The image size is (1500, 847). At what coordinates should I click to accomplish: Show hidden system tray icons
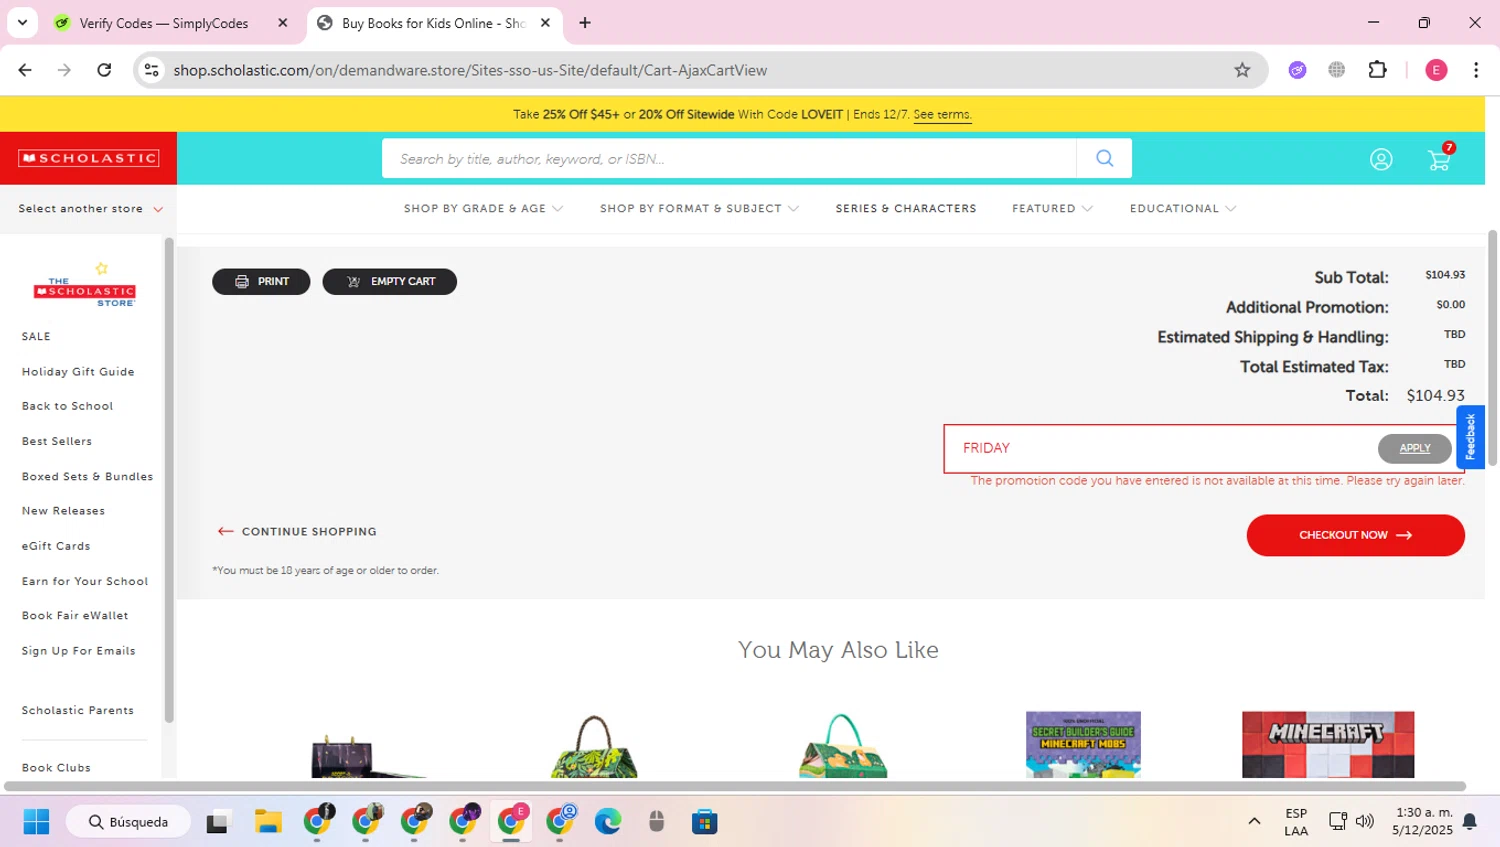(x=1254, y=822)
